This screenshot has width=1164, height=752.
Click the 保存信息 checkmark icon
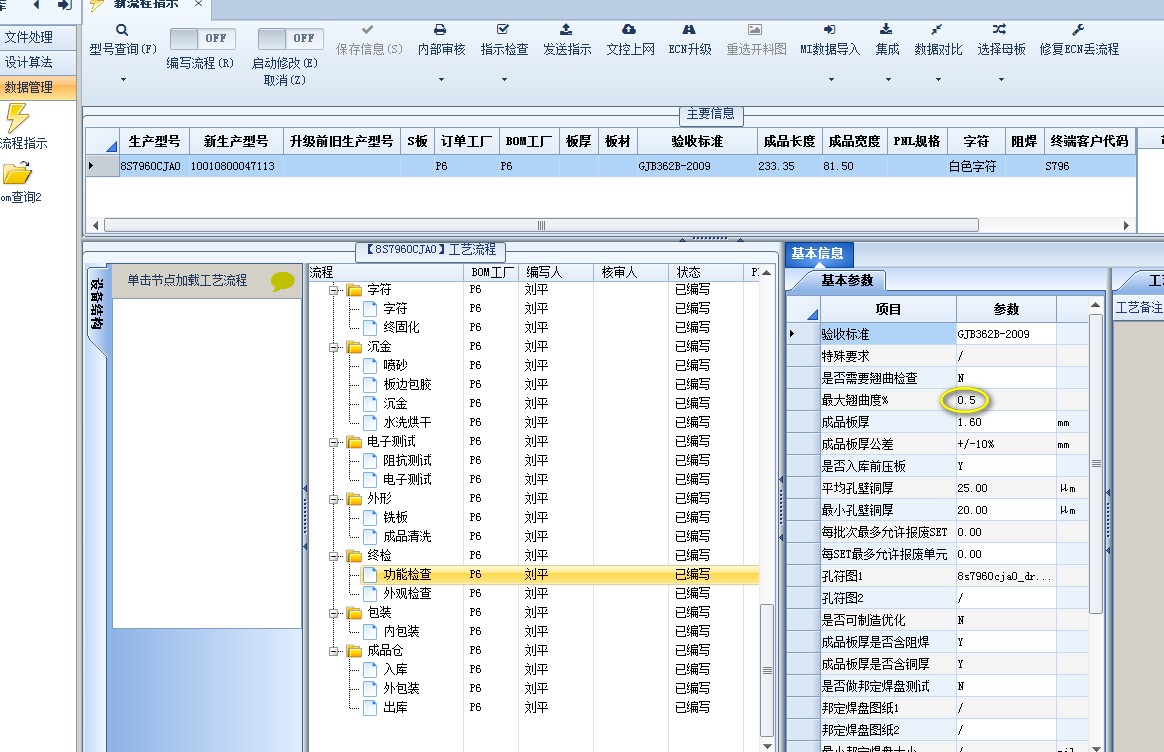(x=367, y=30)
